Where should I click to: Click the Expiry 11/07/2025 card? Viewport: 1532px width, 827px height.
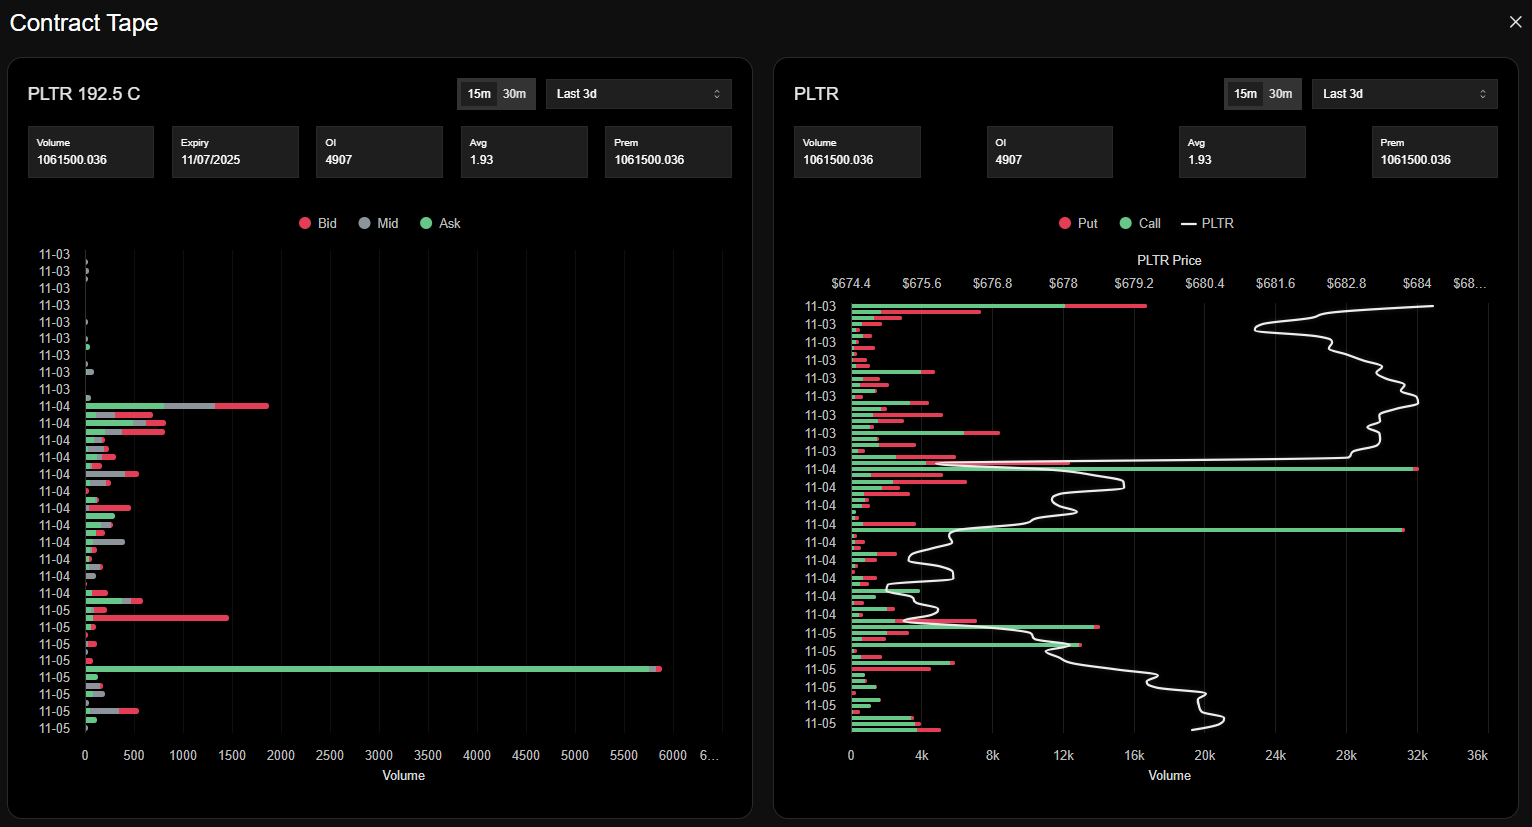pyautogui.click(x=235, y=152)
